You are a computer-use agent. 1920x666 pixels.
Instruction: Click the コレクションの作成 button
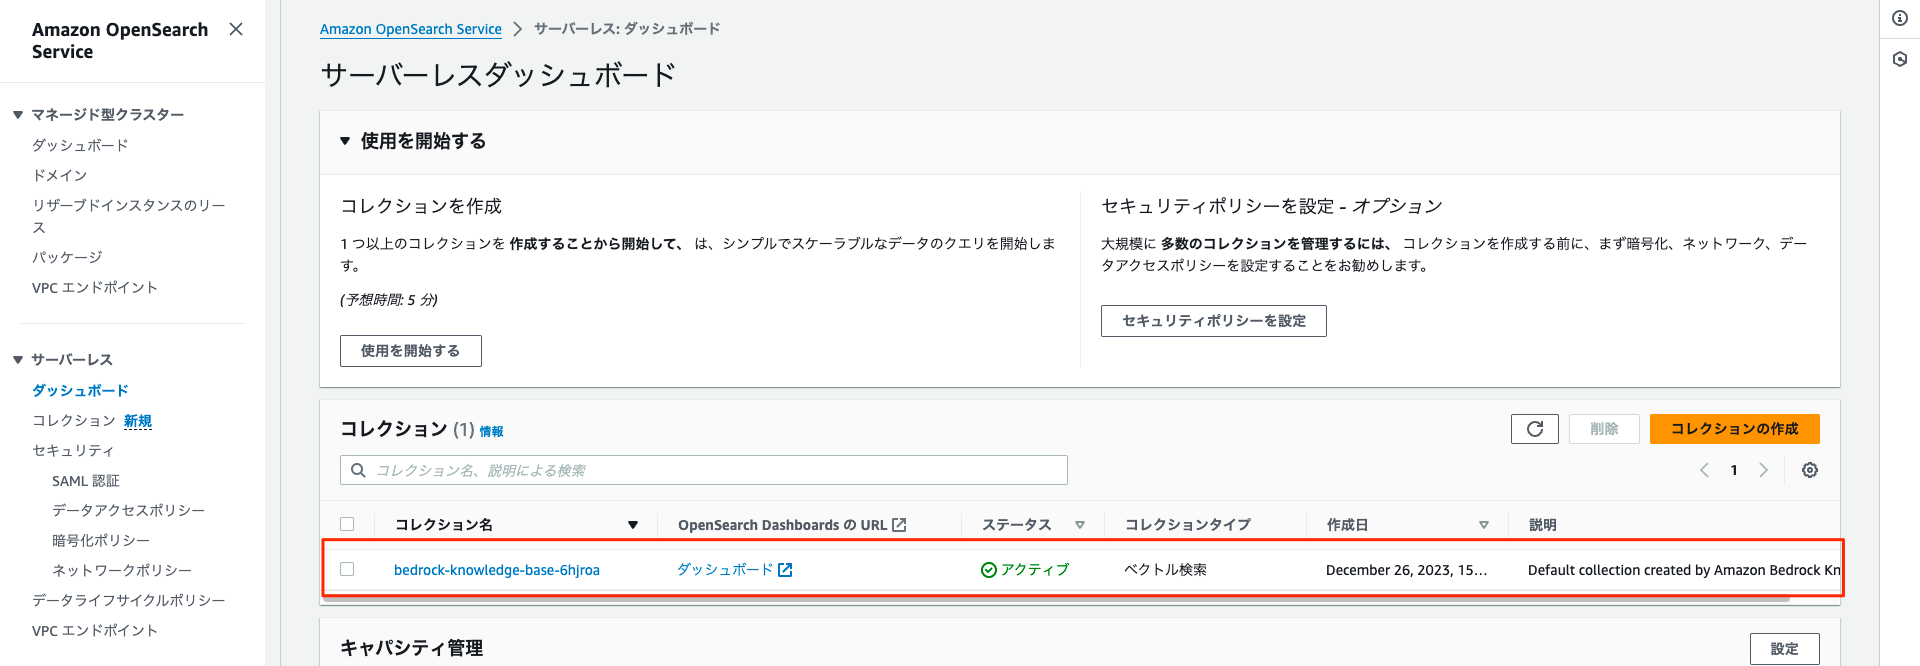click(1735, 429)
